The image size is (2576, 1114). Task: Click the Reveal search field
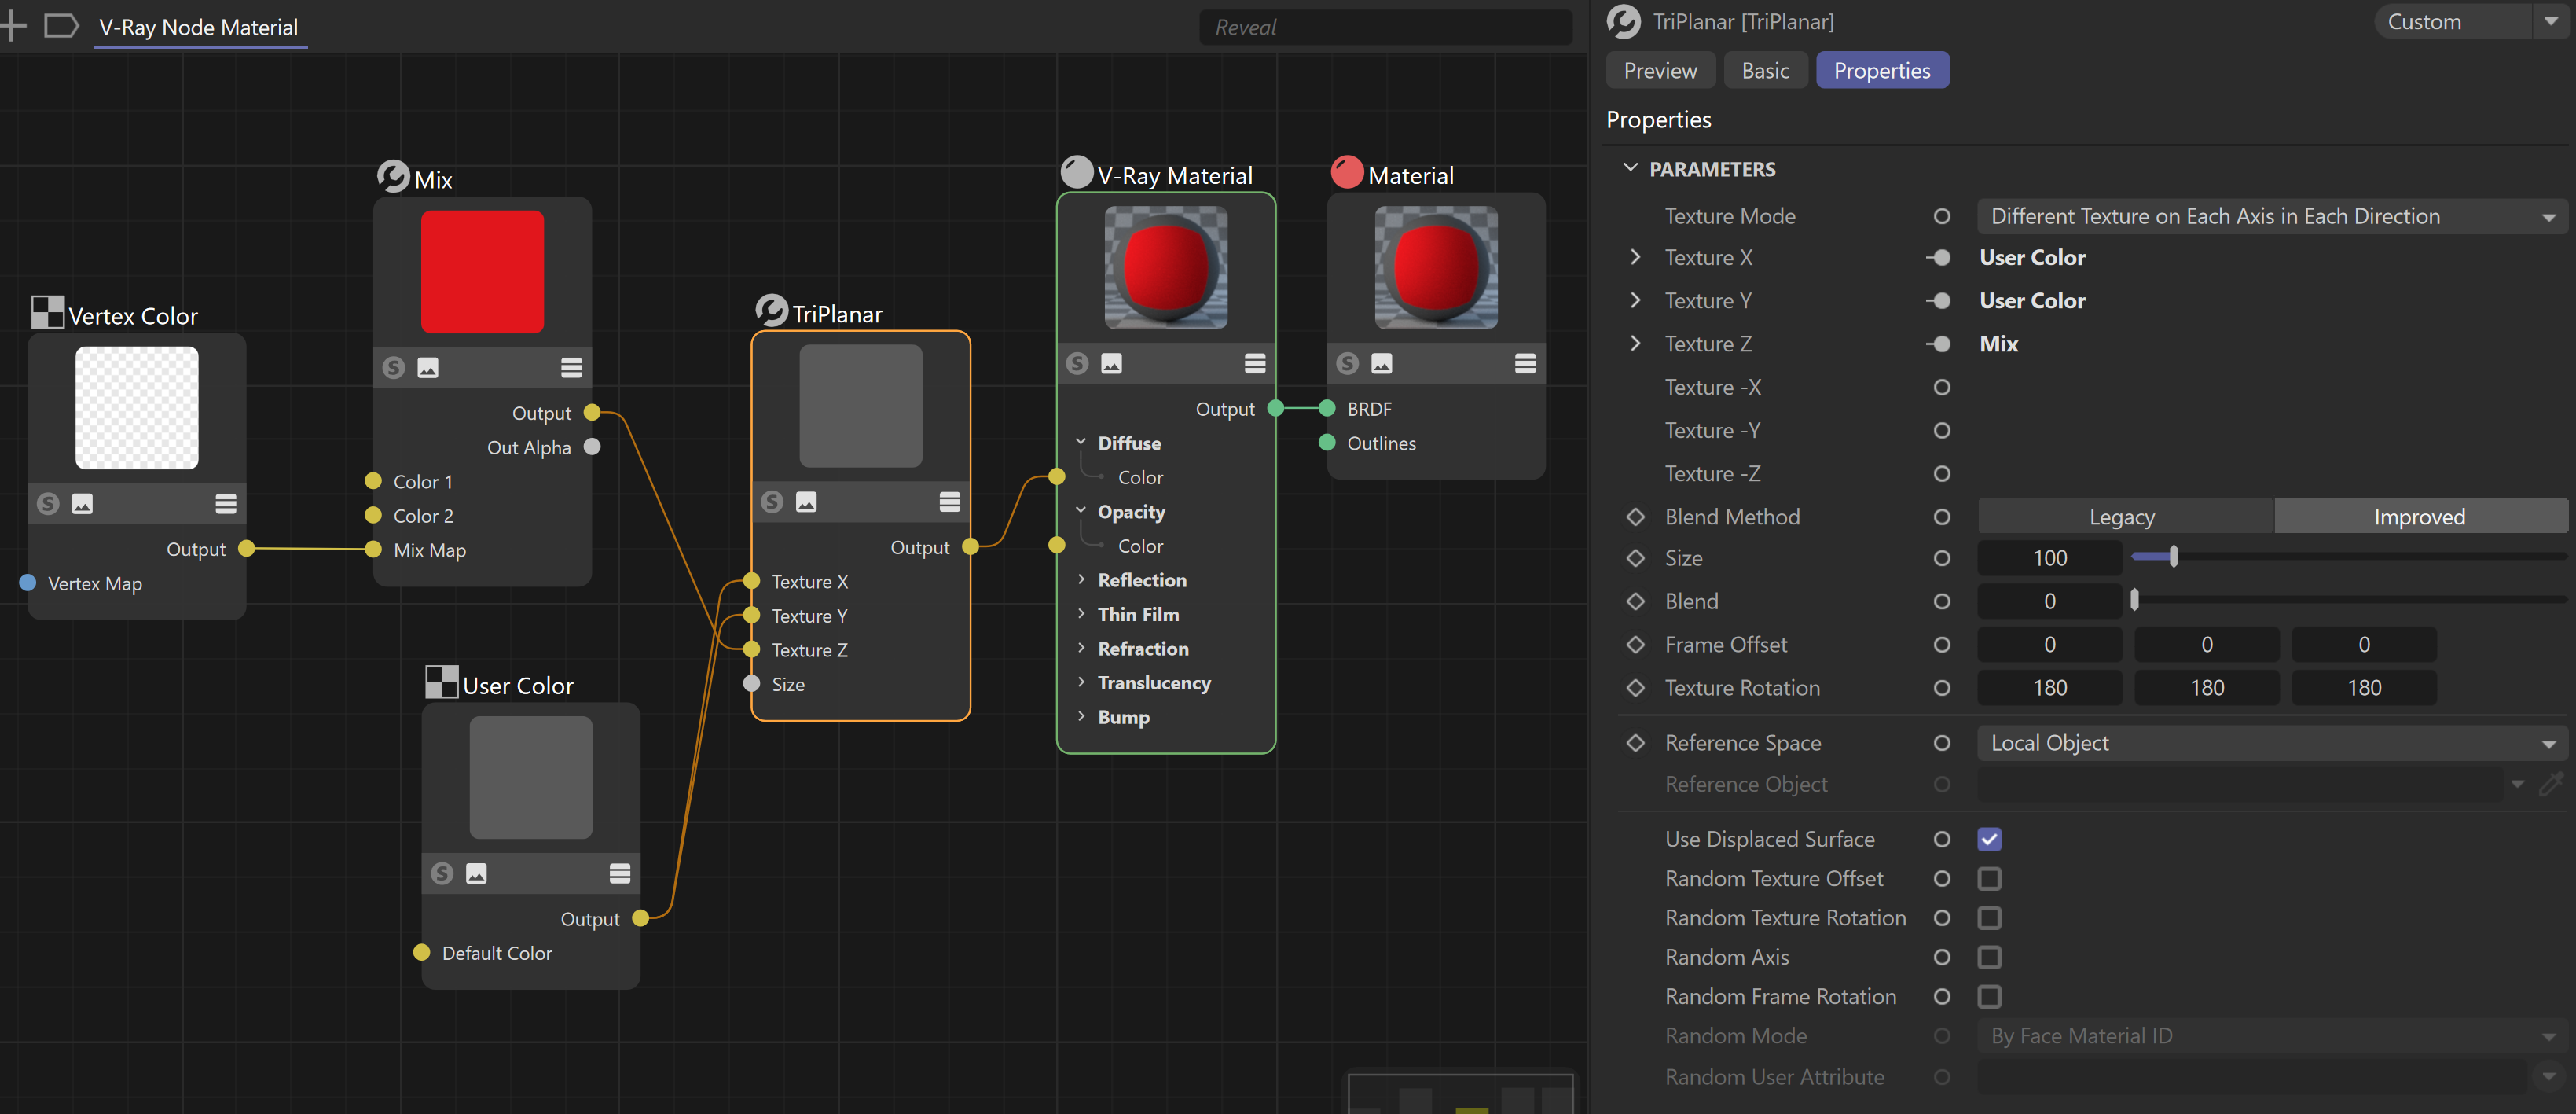pos(1385,27)
